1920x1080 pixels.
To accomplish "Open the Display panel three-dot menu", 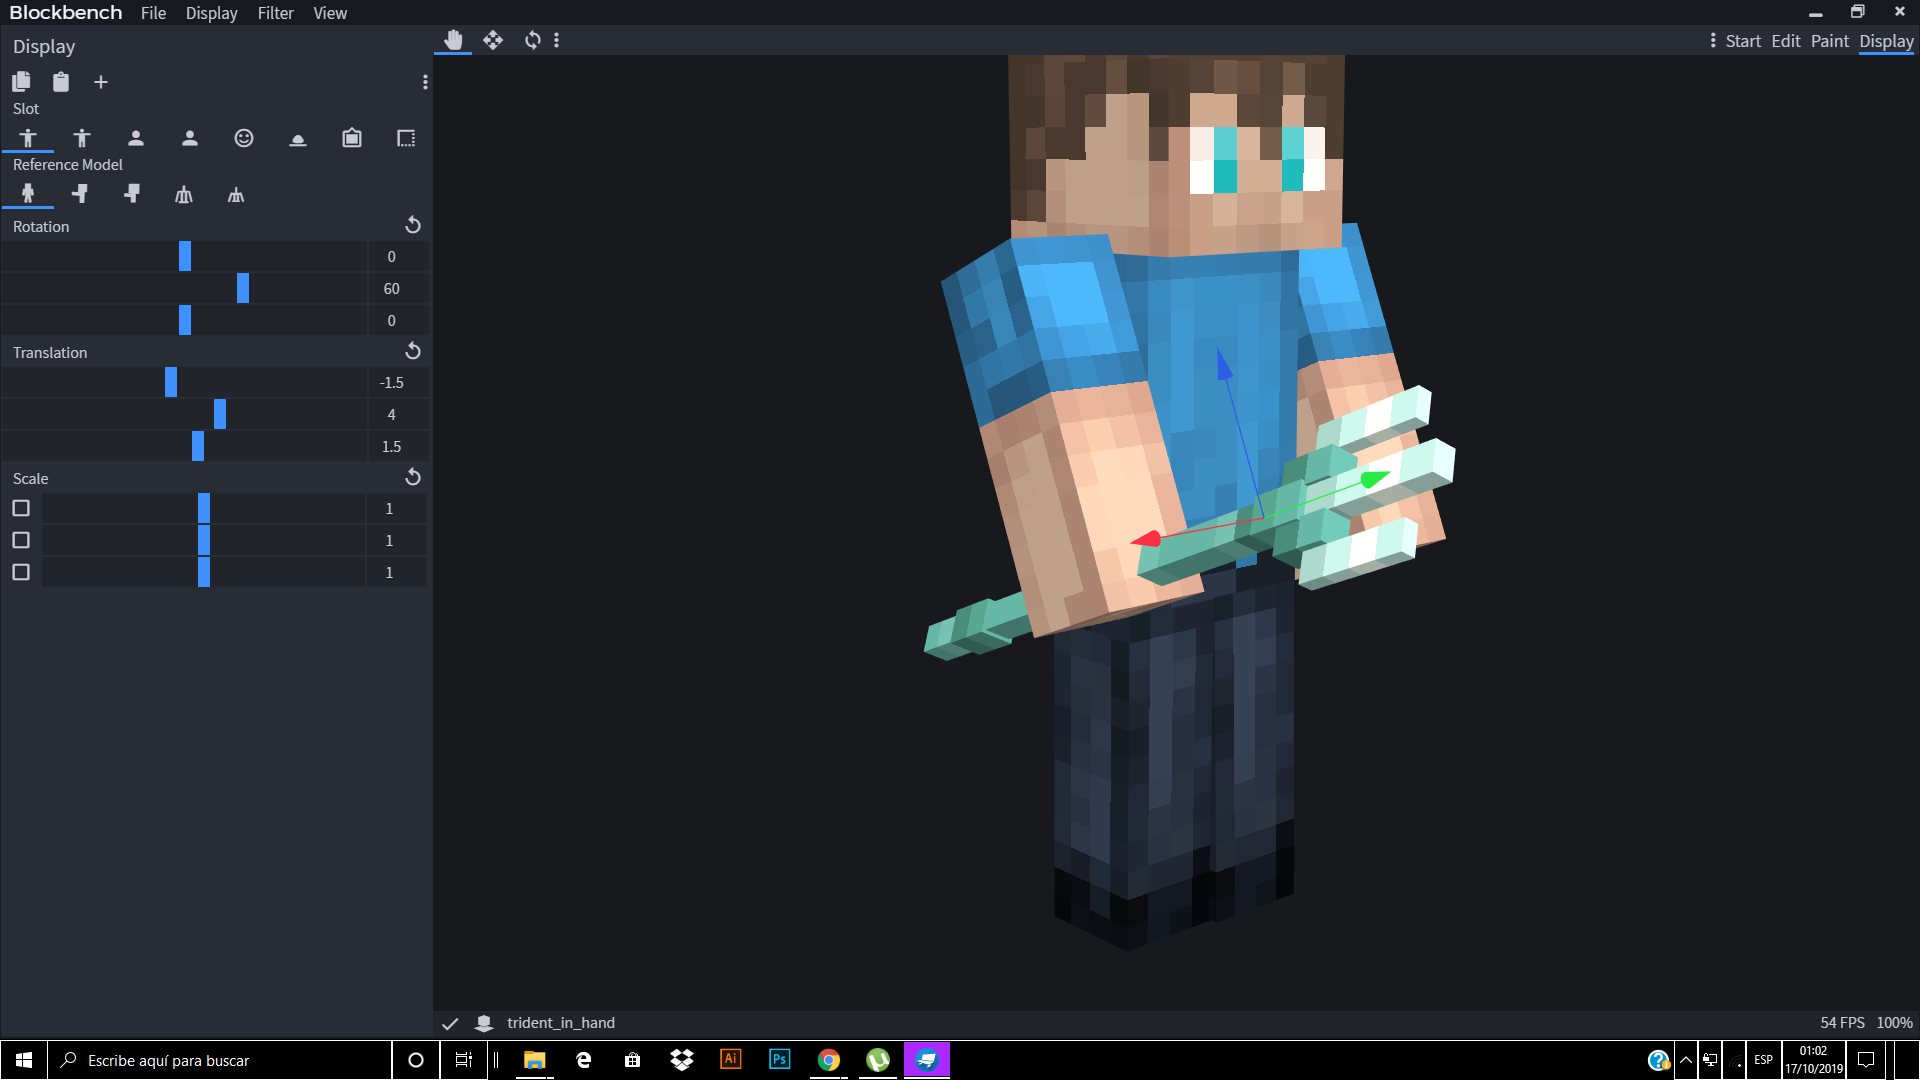I will [x=425, y=82].
